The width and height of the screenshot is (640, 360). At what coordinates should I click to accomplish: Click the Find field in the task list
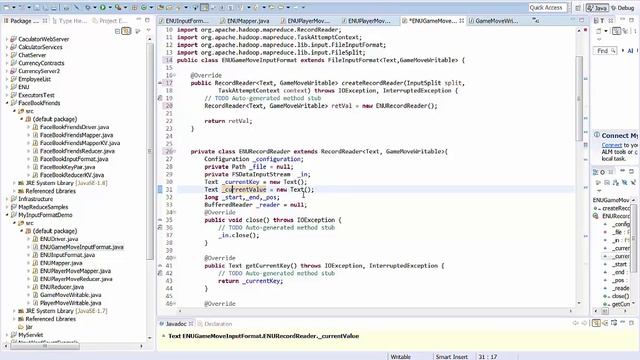tap(604, 51)
